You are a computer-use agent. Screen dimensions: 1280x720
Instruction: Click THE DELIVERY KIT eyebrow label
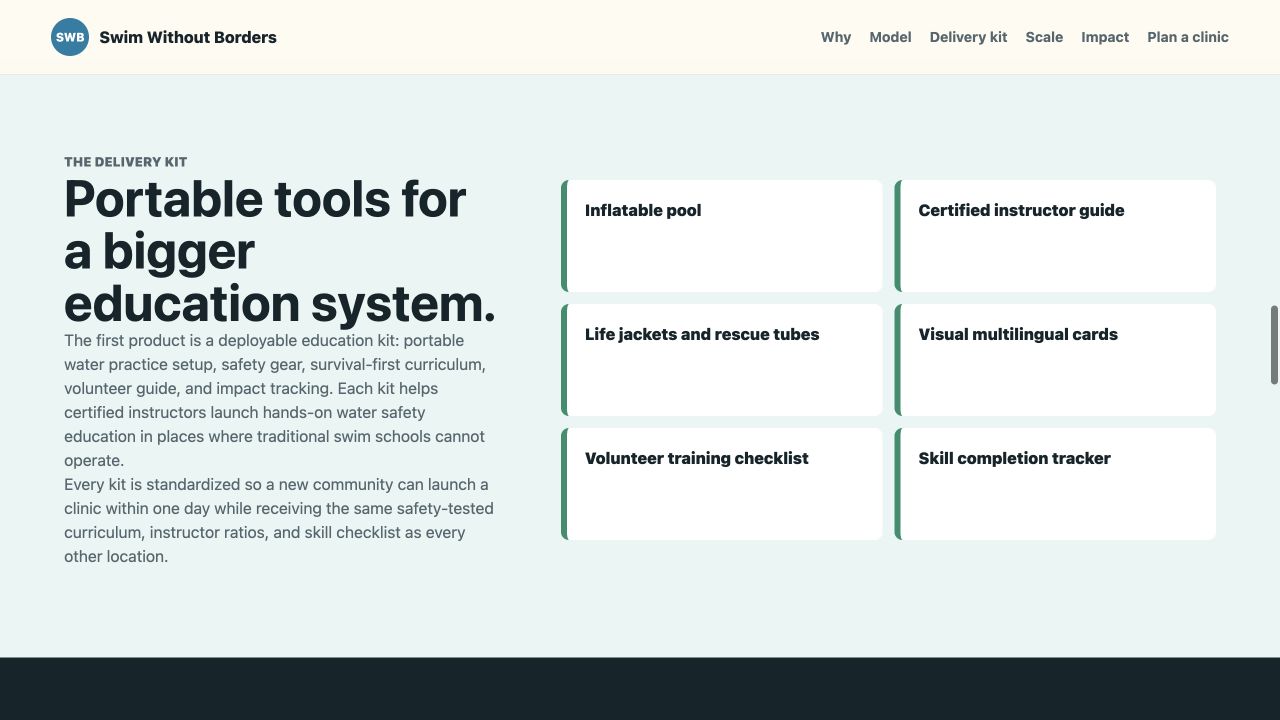126,162
